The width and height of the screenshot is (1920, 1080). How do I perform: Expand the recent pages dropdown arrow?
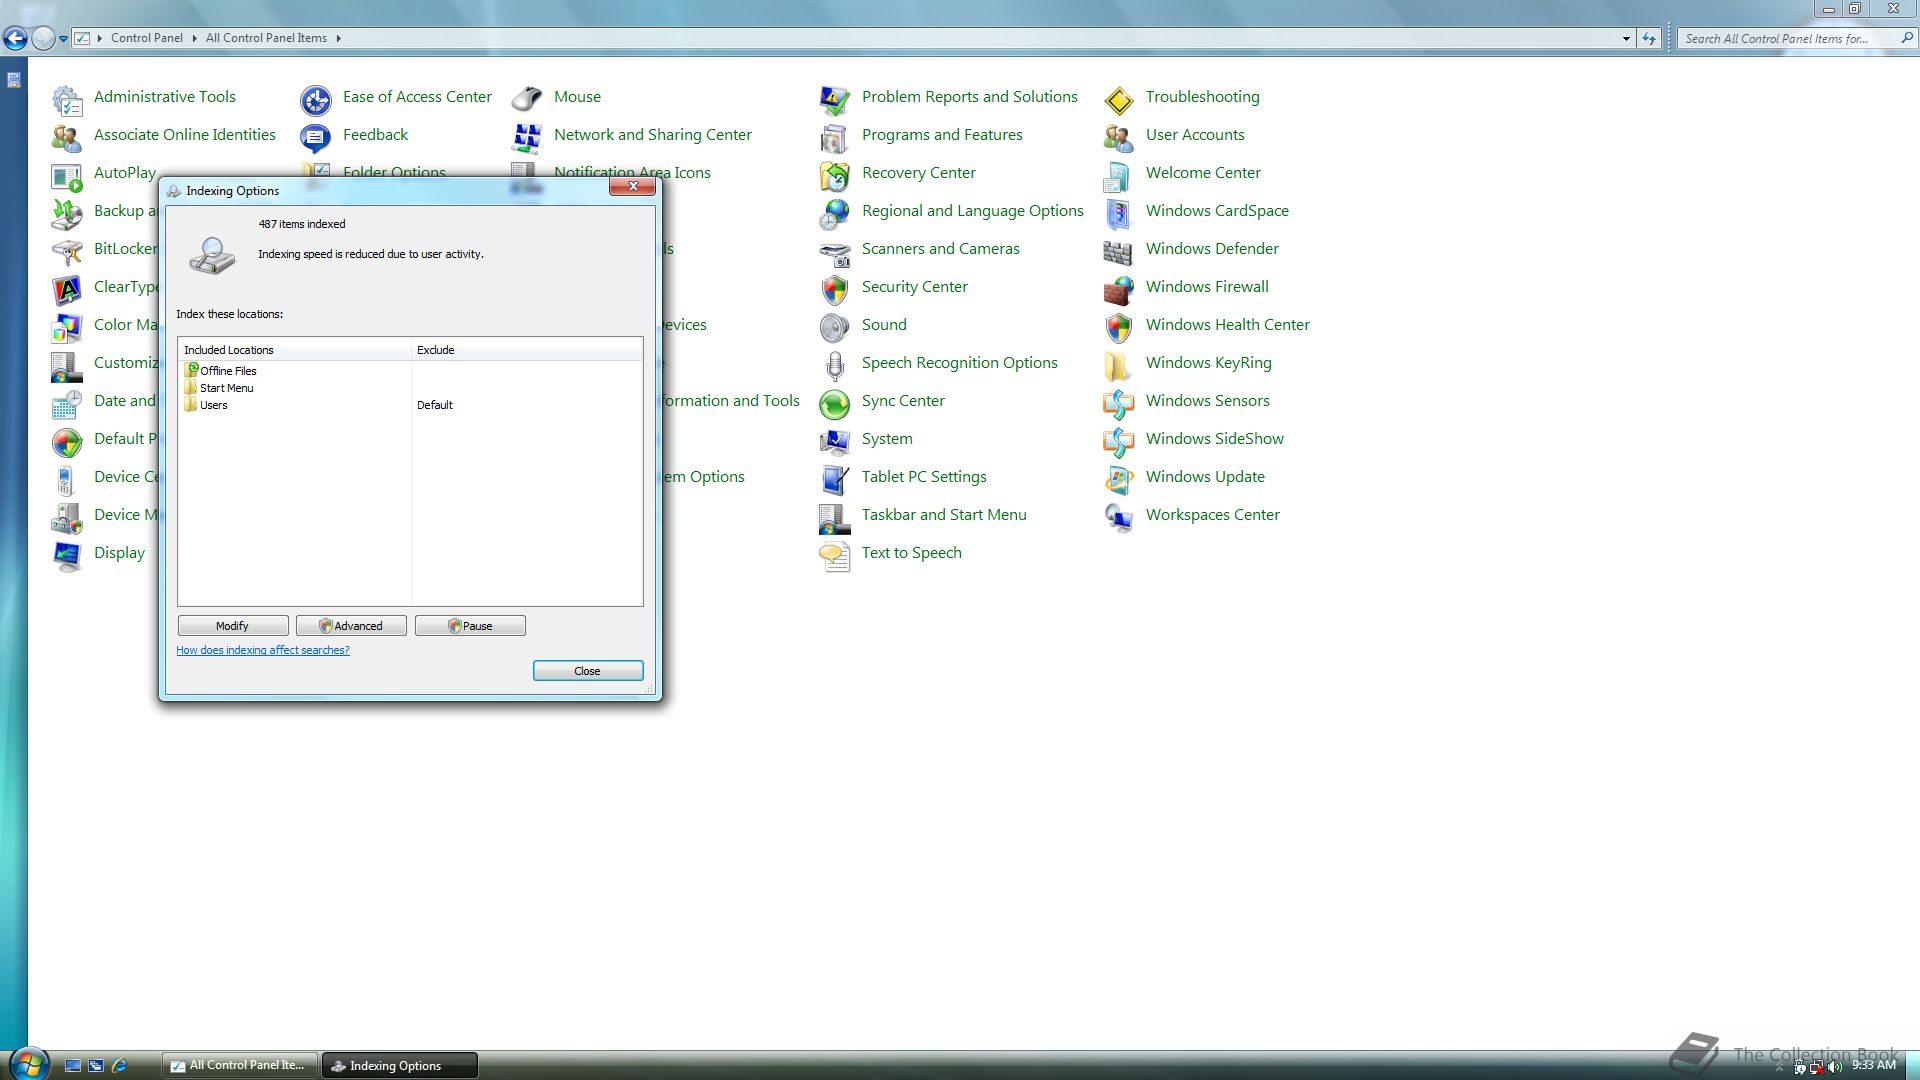pos(63,39)
